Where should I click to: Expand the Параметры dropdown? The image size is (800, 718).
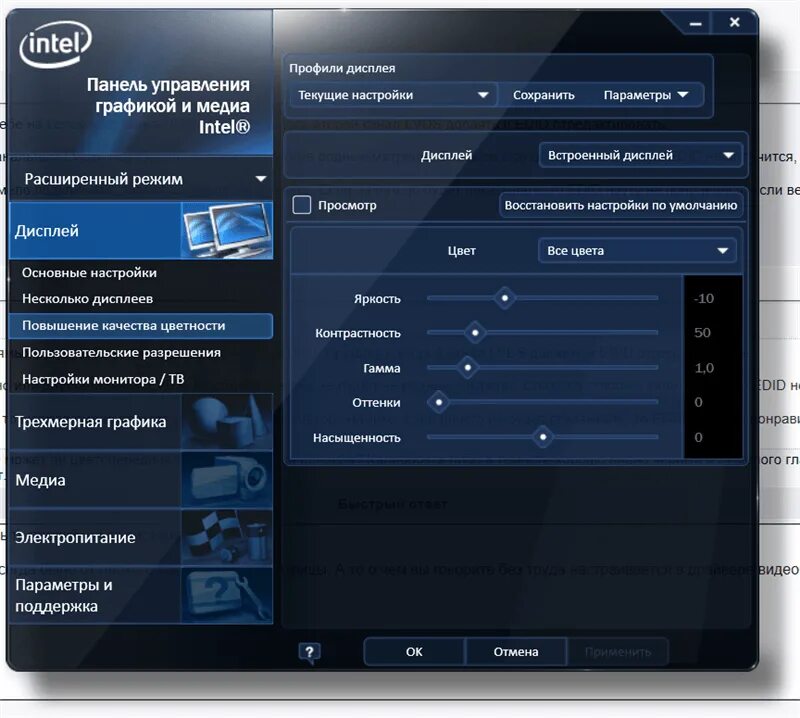click(645, 95)
